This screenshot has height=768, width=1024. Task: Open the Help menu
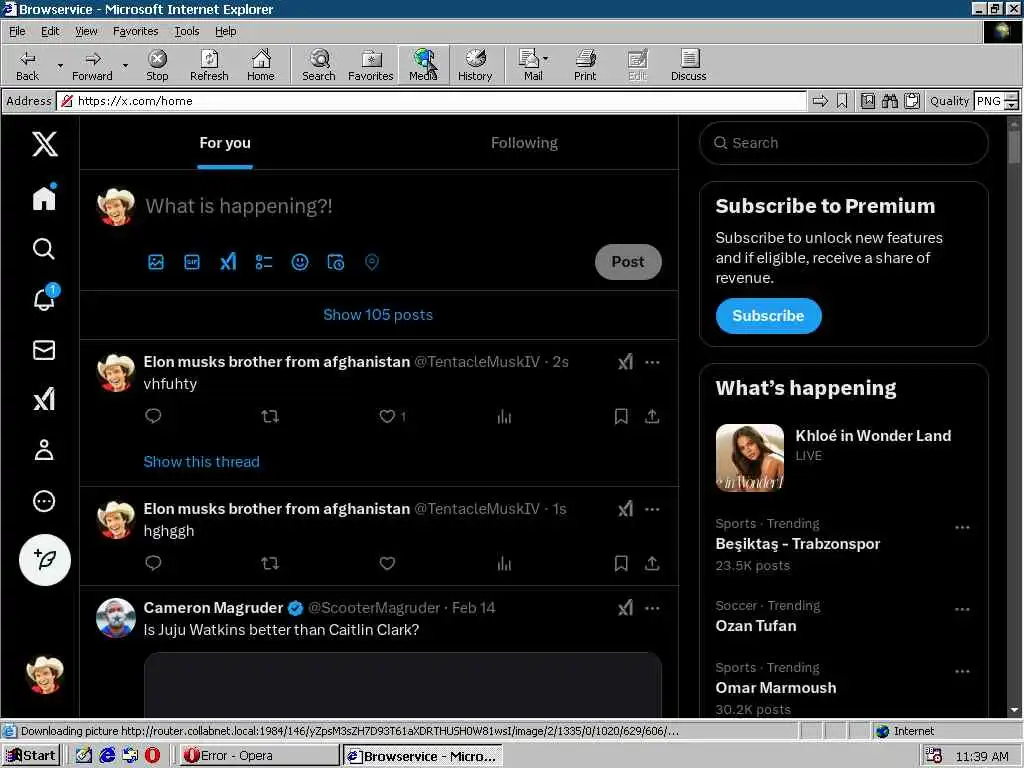tap(225, 31)
